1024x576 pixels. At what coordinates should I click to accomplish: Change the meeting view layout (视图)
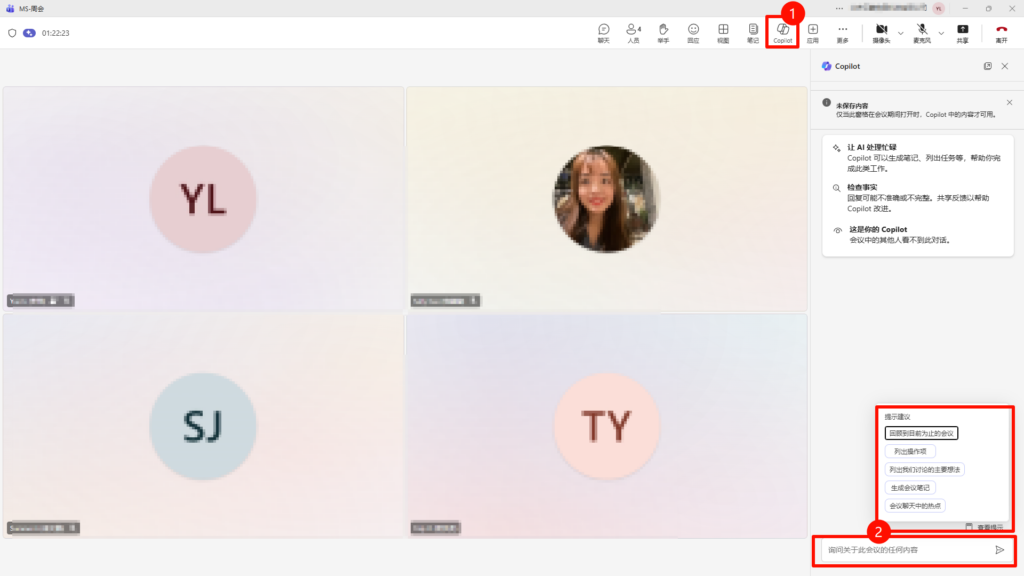pos(723,32)
